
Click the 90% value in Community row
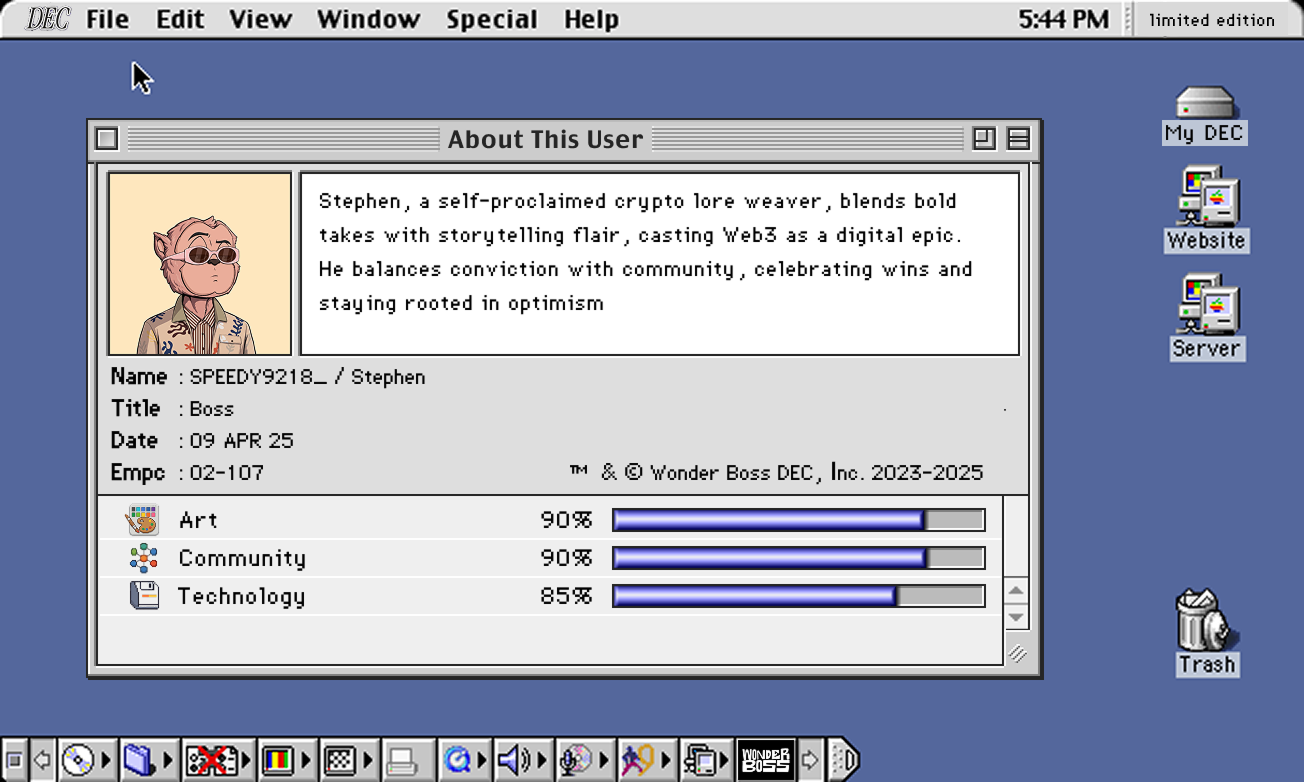coord(566,558)
